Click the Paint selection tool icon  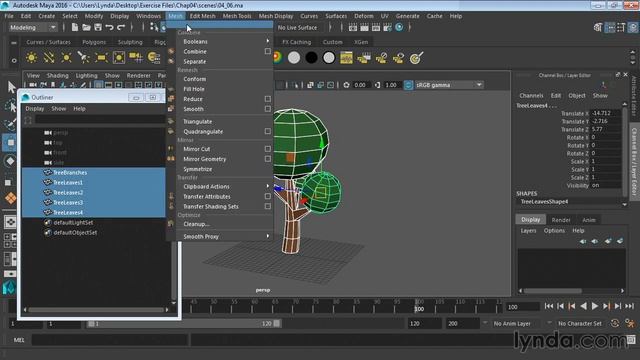pos(11,124)
